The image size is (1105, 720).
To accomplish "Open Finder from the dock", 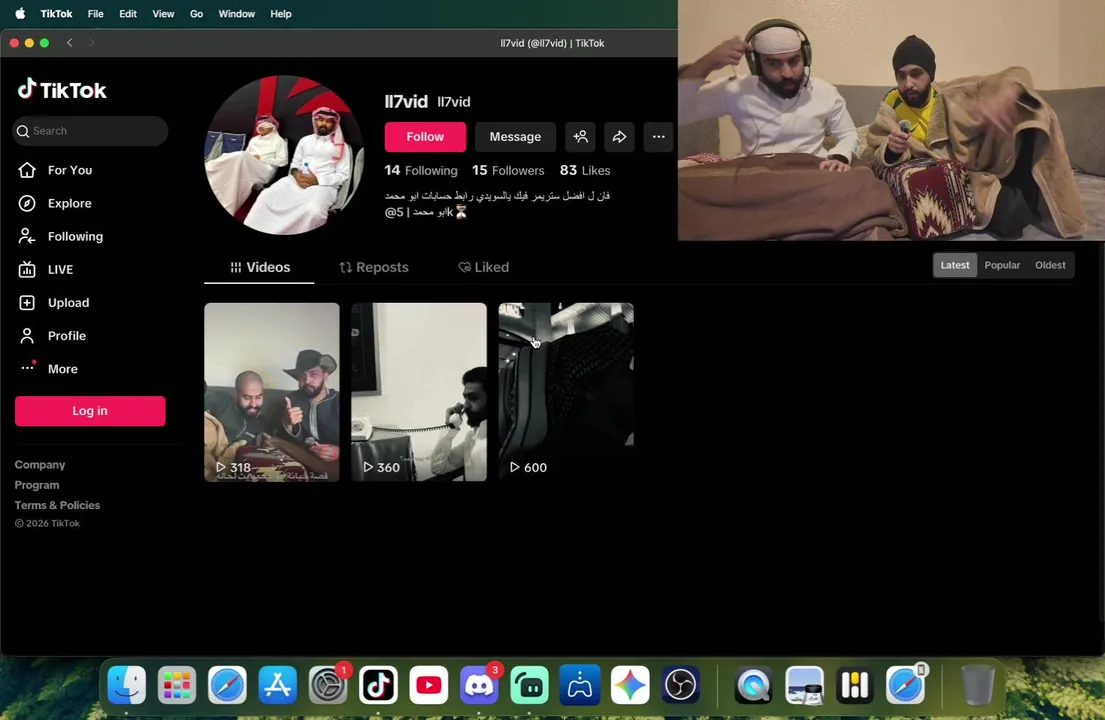I will click(127, 685).
